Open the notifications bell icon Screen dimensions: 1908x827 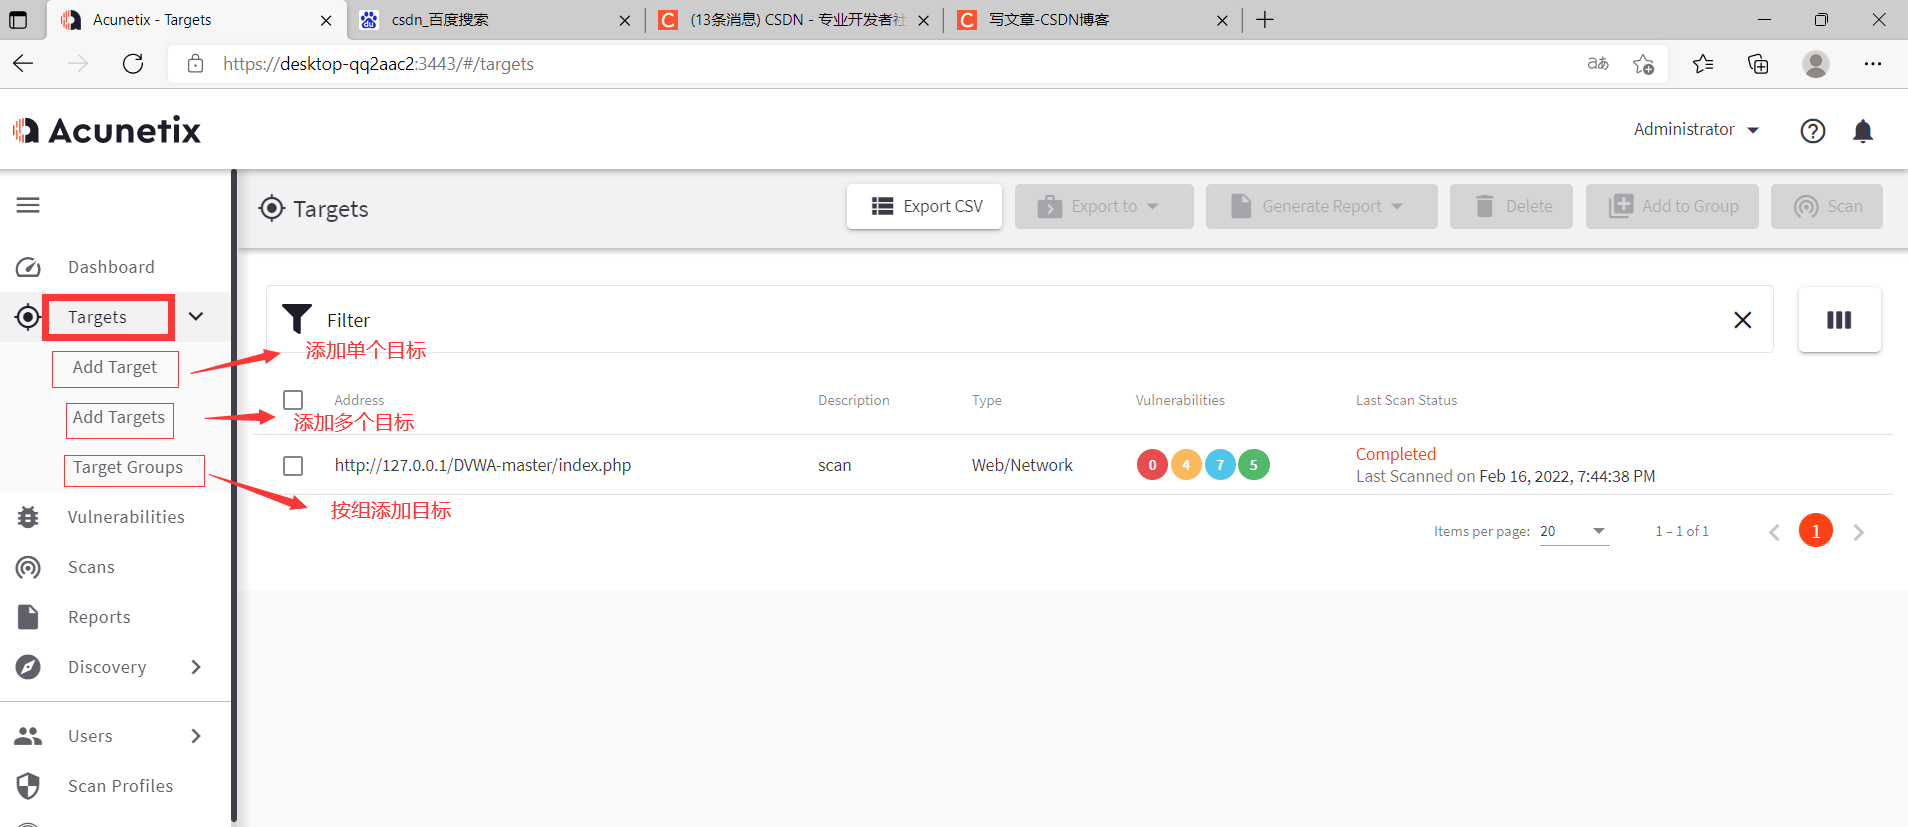(x=1863, y=131)
